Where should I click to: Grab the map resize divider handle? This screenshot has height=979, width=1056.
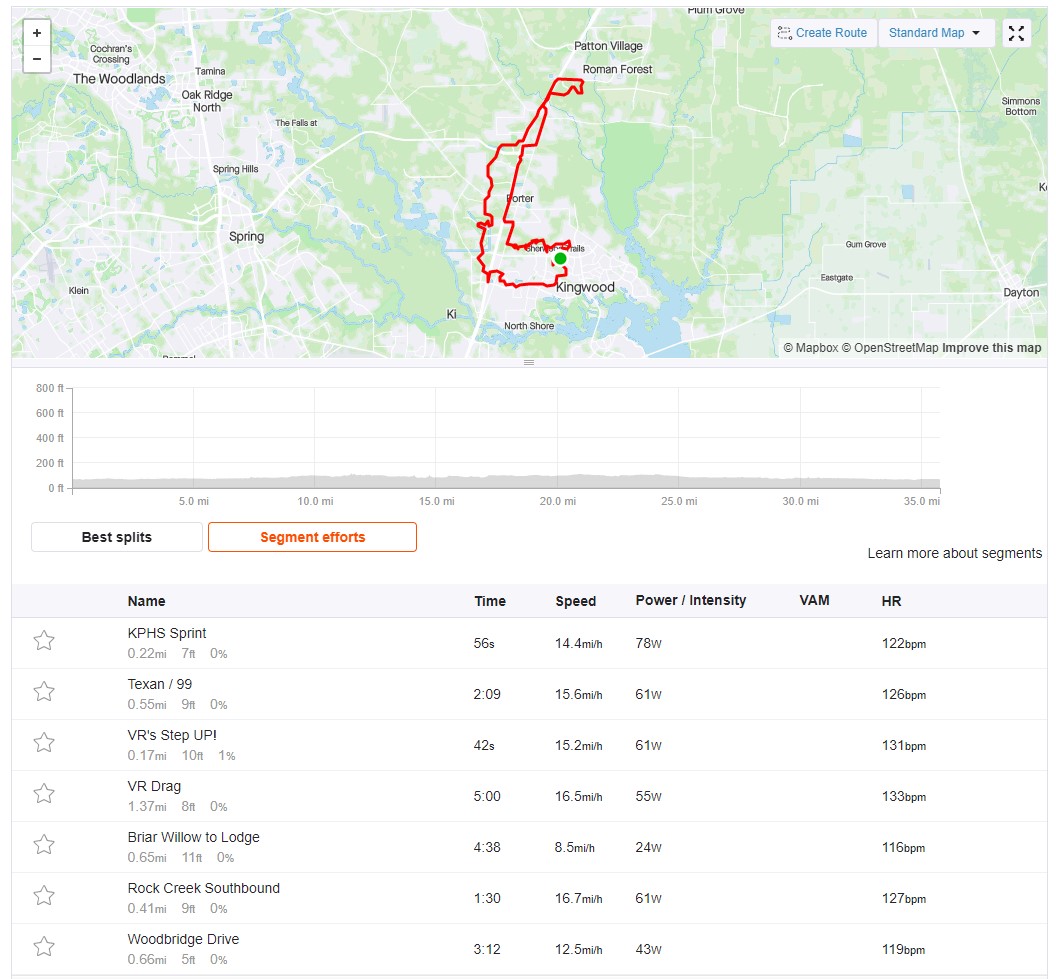click(x=529, y=362)
